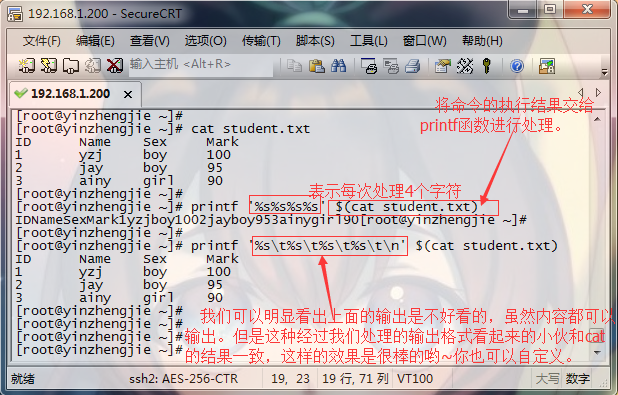Click the IDNameSexMark1yzjboy100 output line
Viewport: 618px width, 395px height.
point(271,220)
